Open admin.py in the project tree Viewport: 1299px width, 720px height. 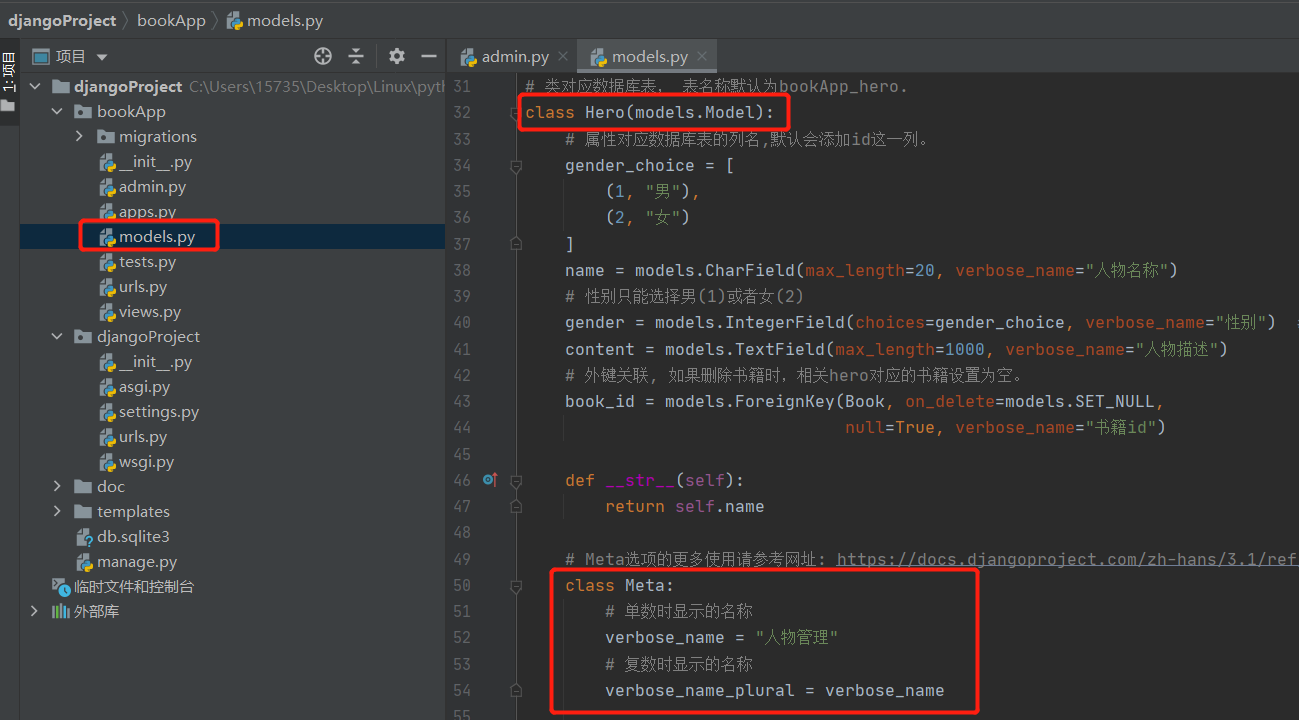click(152, 187)
